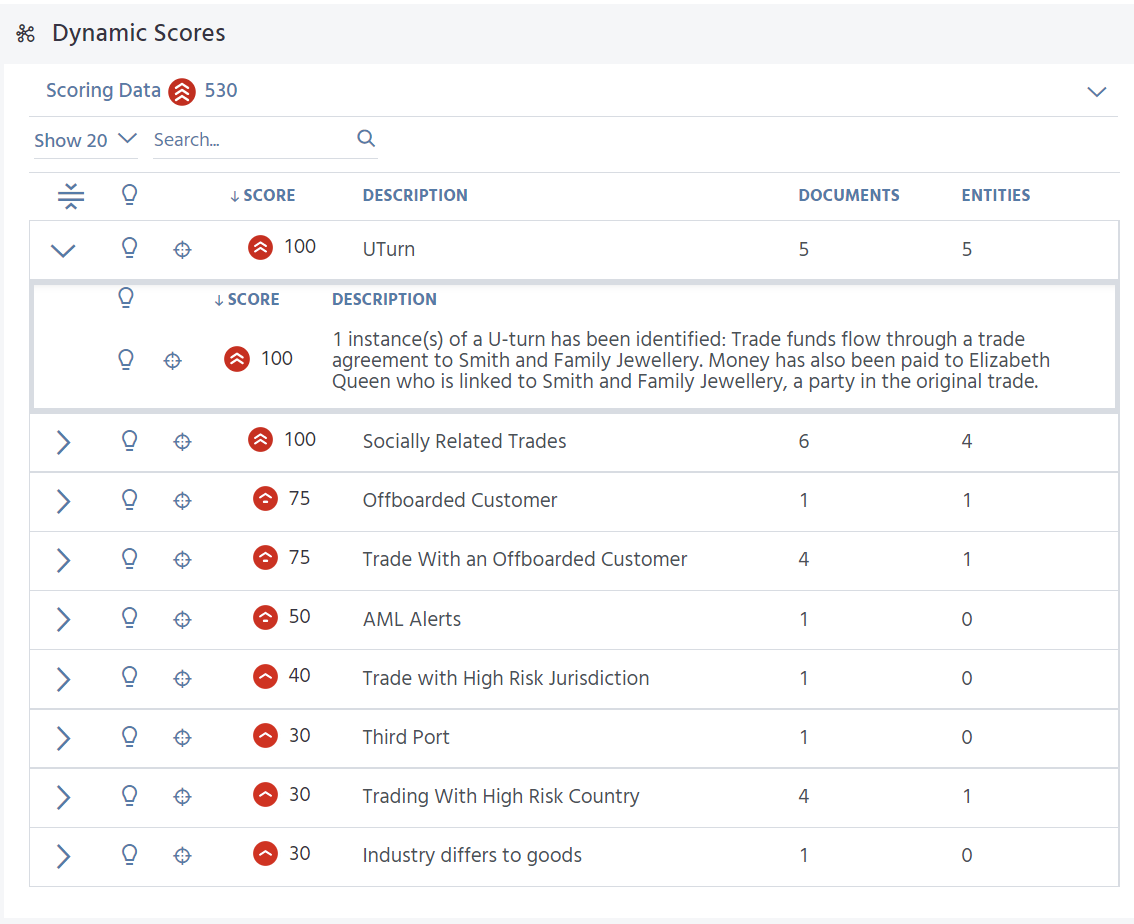
Task: Click the target locate icon on the UTurn row
Action: [x=182, y=249]
